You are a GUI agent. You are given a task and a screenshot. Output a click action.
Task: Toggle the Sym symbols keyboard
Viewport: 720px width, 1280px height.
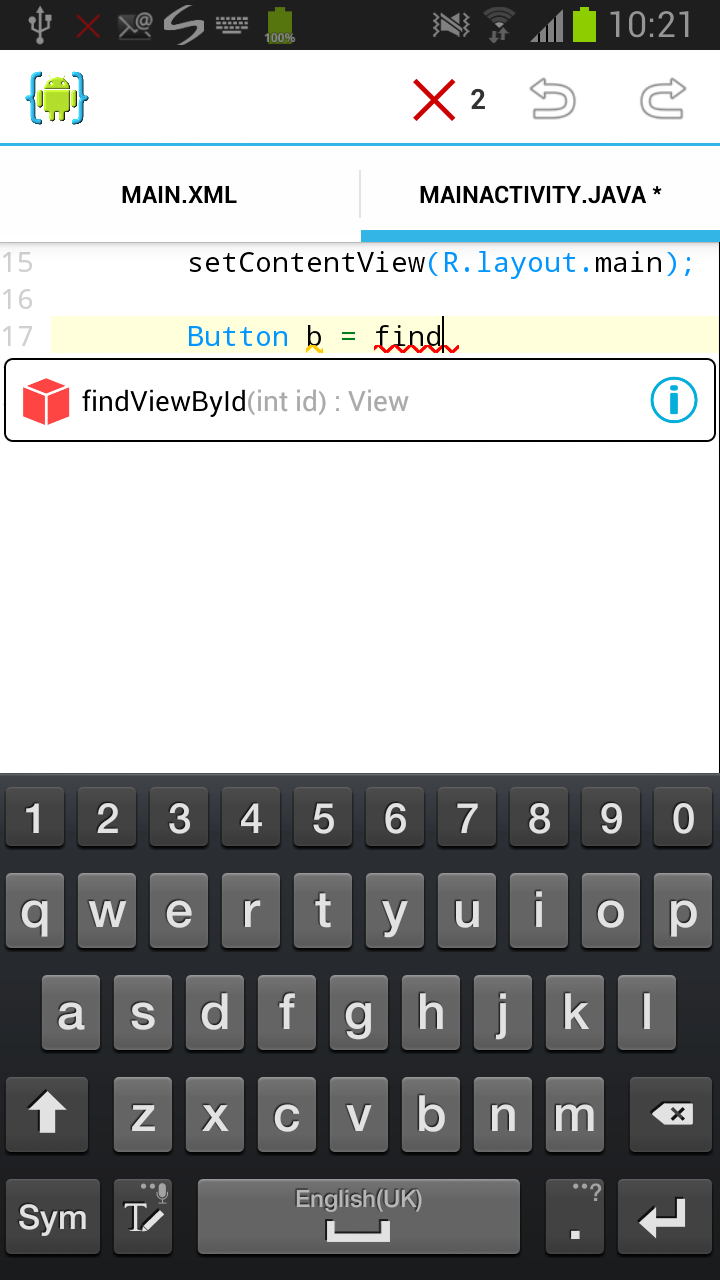pyautogui.click(x=53, y=1216)
